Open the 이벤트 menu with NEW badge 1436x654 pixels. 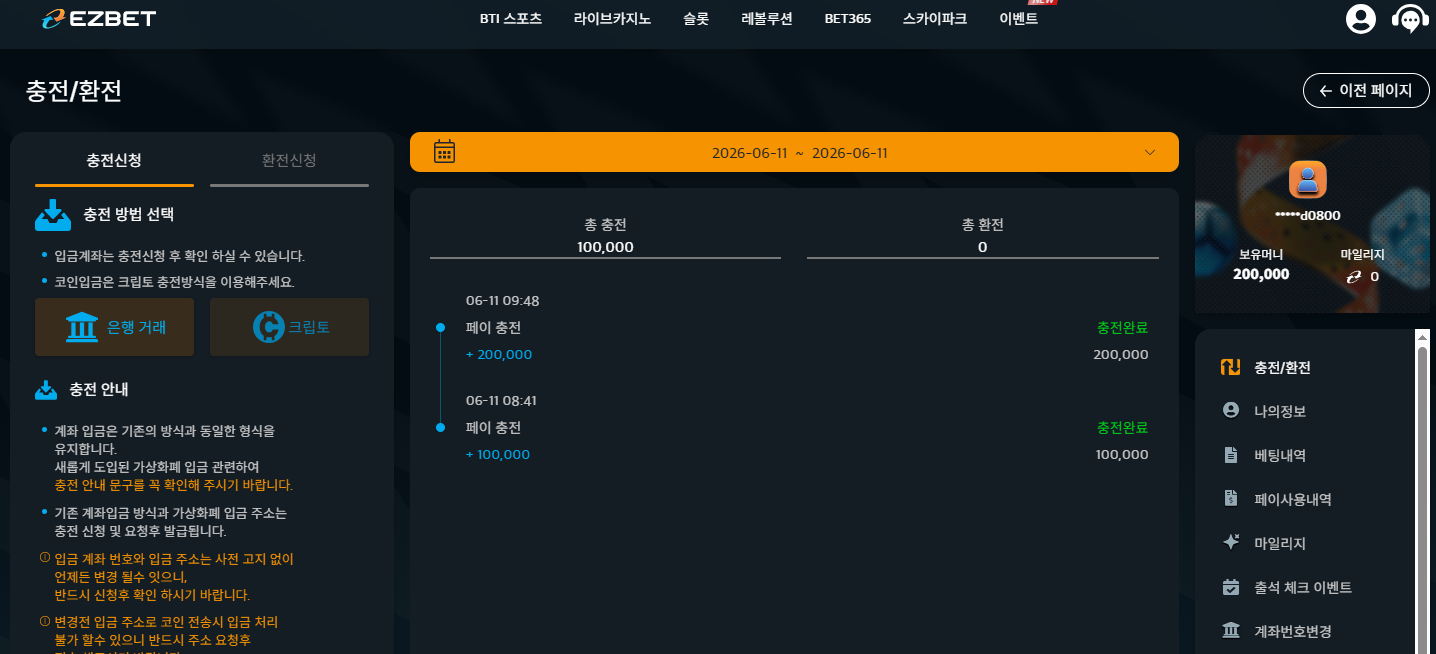tap(1018, 18)
